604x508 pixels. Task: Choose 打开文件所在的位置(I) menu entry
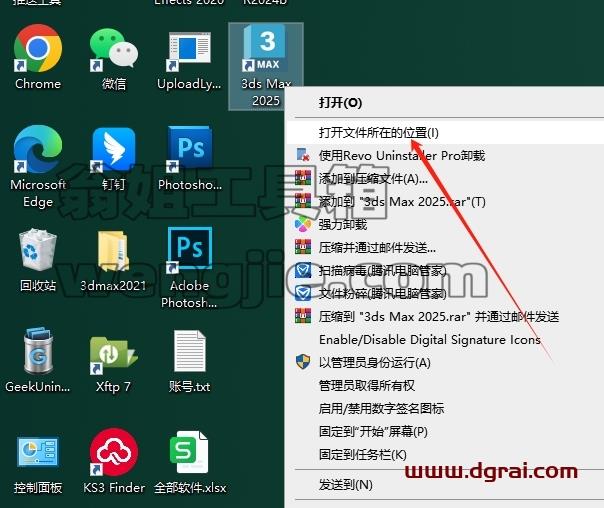click(445, 133)
